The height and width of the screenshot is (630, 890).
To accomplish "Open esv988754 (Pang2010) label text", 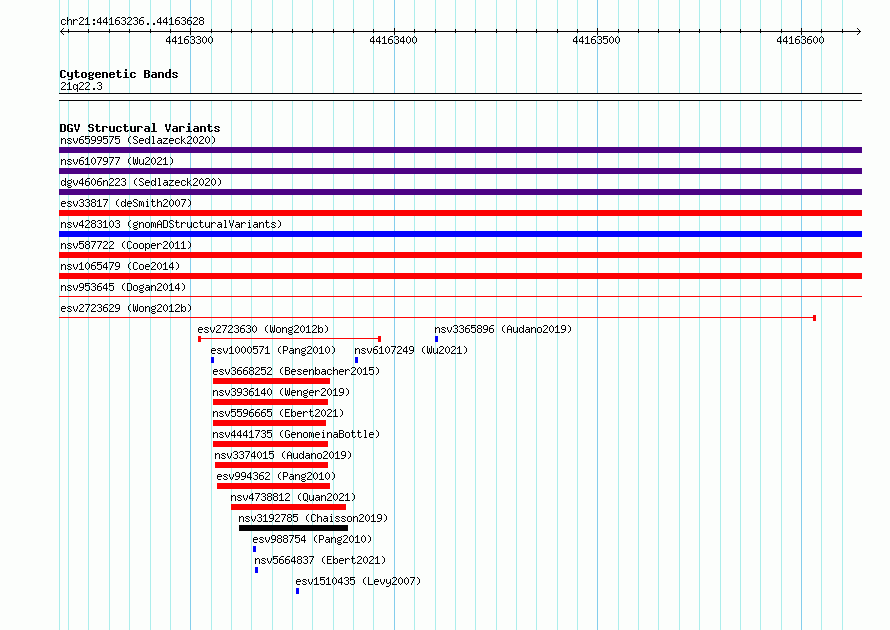I will click(312, 539).
